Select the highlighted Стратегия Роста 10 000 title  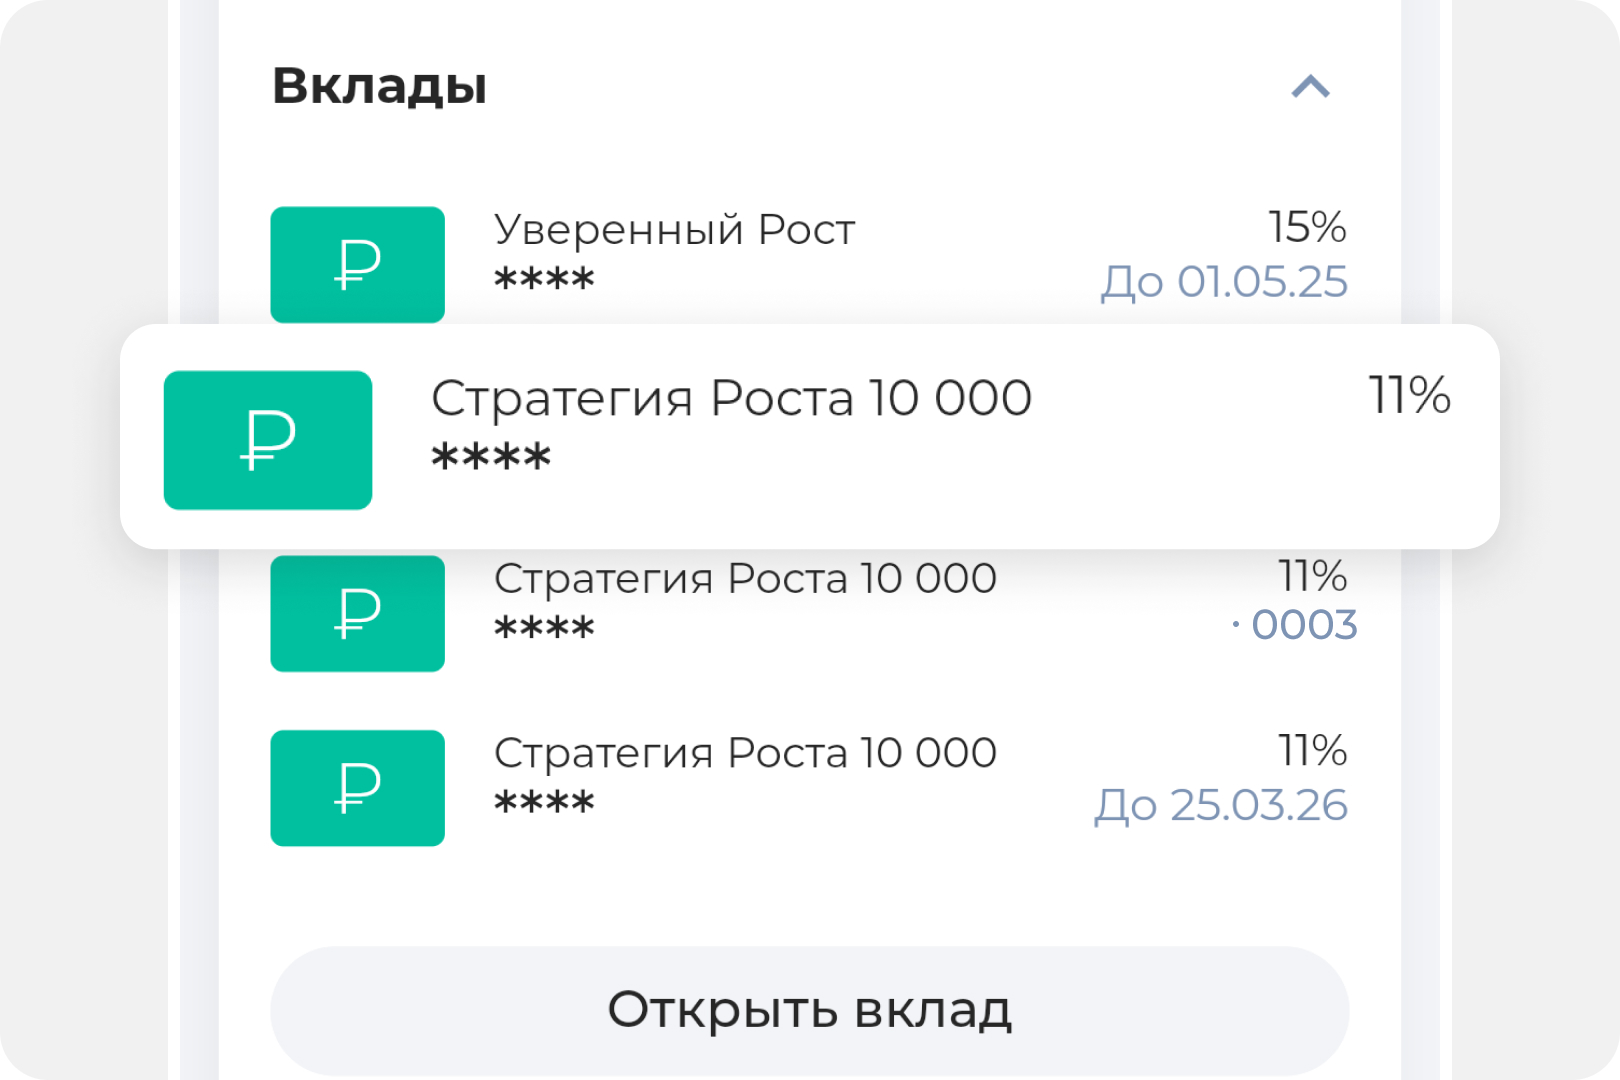[x=731, y=398]
